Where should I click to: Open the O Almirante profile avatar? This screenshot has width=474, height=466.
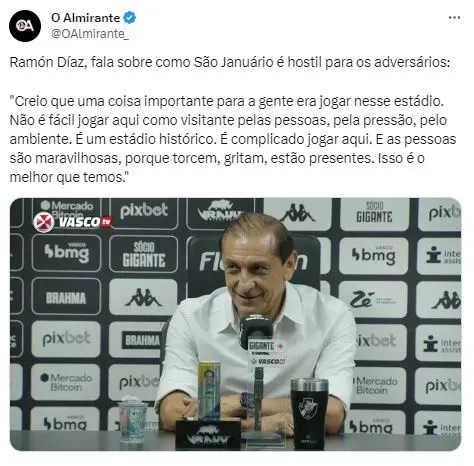pos(25,26)
